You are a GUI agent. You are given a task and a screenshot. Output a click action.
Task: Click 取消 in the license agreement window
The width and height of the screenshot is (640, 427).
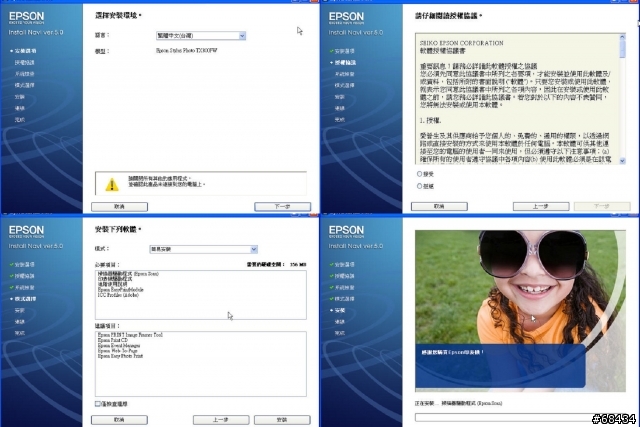pos(439,207)
